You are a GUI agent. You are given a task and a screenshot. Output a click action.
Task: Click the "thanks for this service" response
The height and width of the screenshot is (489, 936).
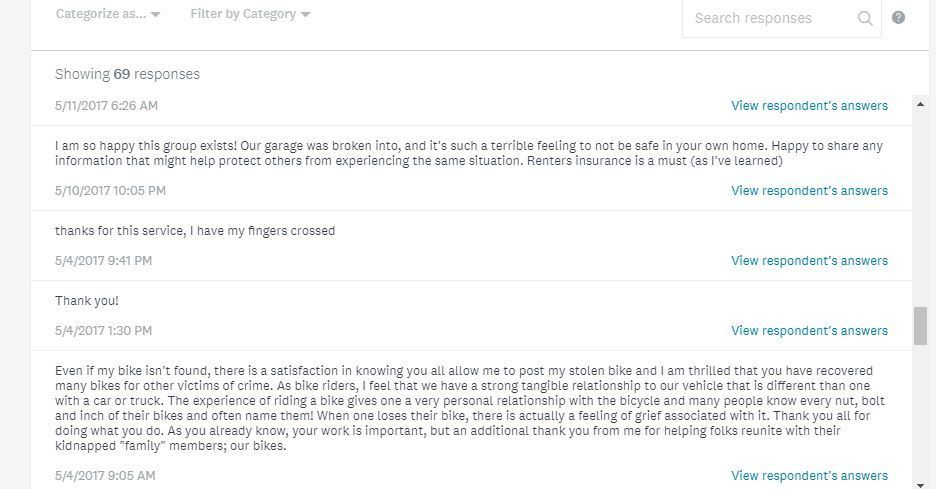tap(195, 230)
